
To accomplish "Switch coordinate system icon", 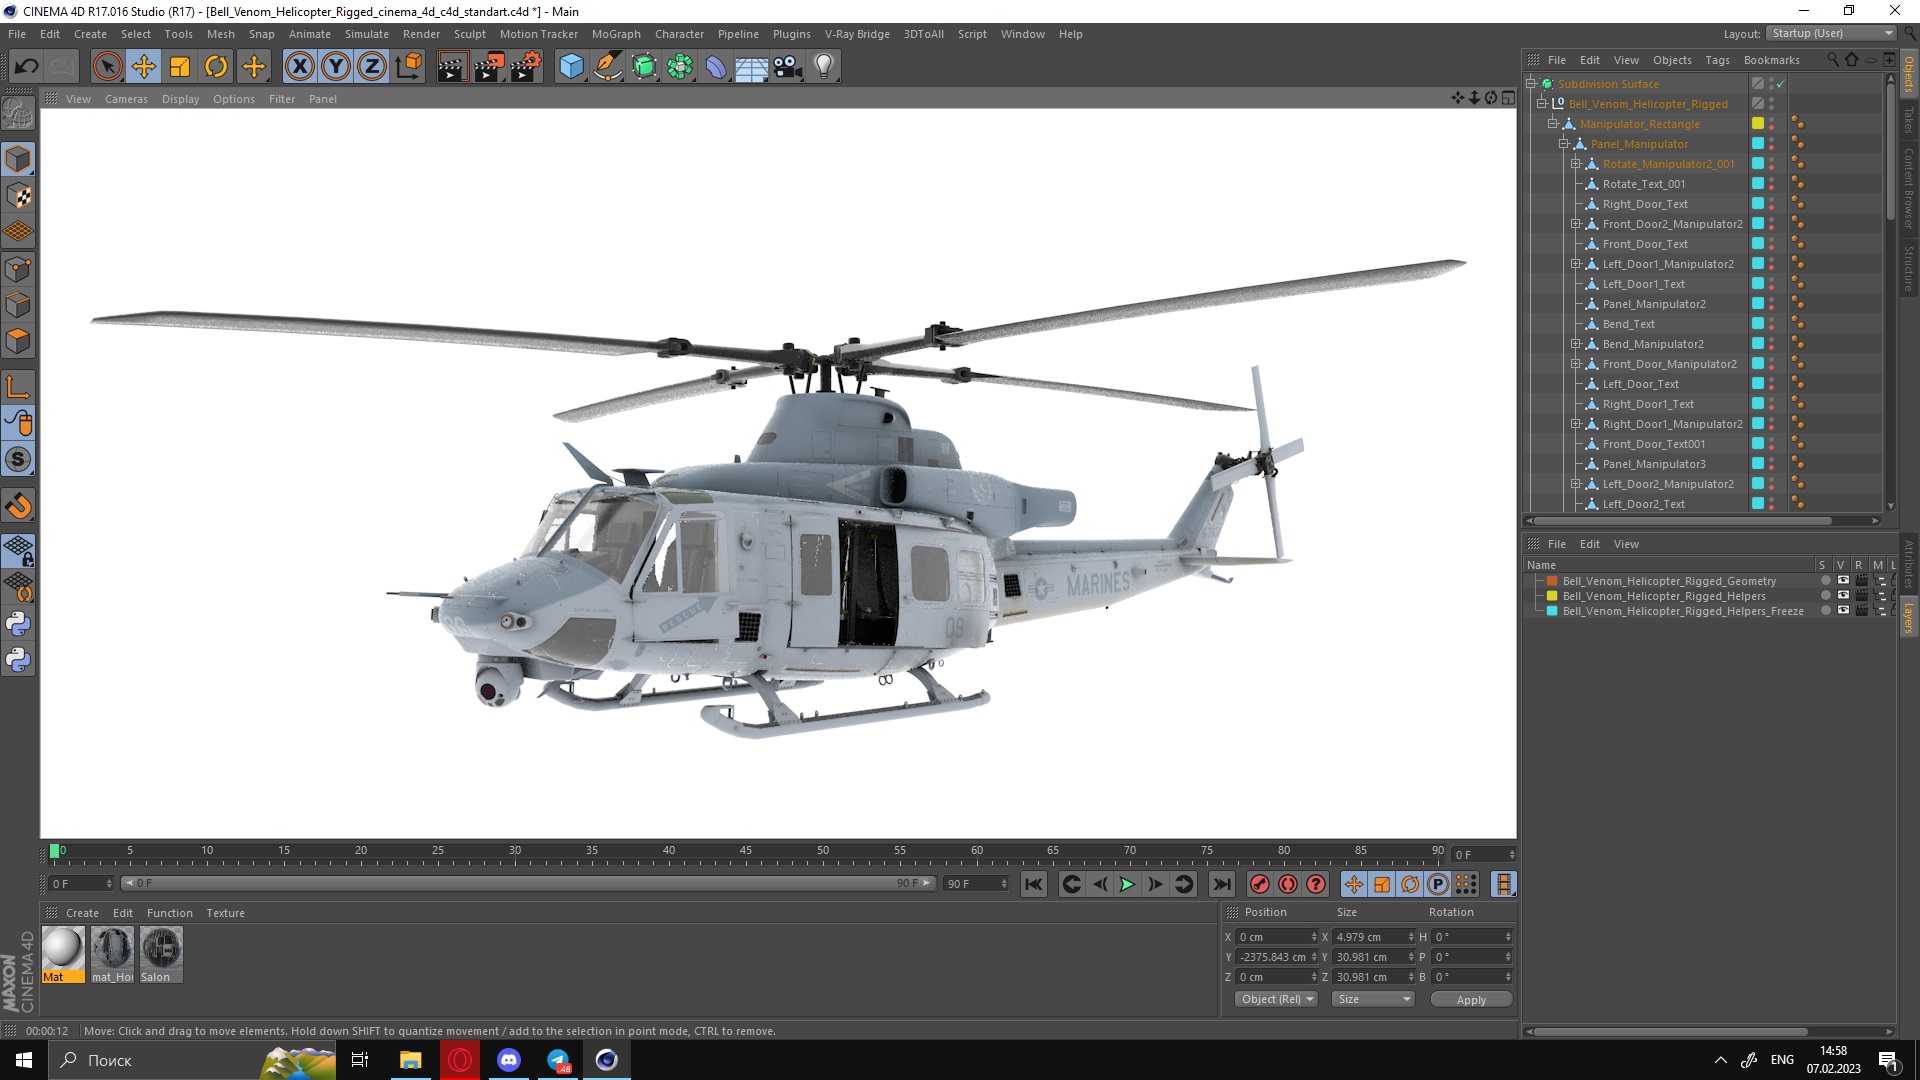I will point(409,67).
